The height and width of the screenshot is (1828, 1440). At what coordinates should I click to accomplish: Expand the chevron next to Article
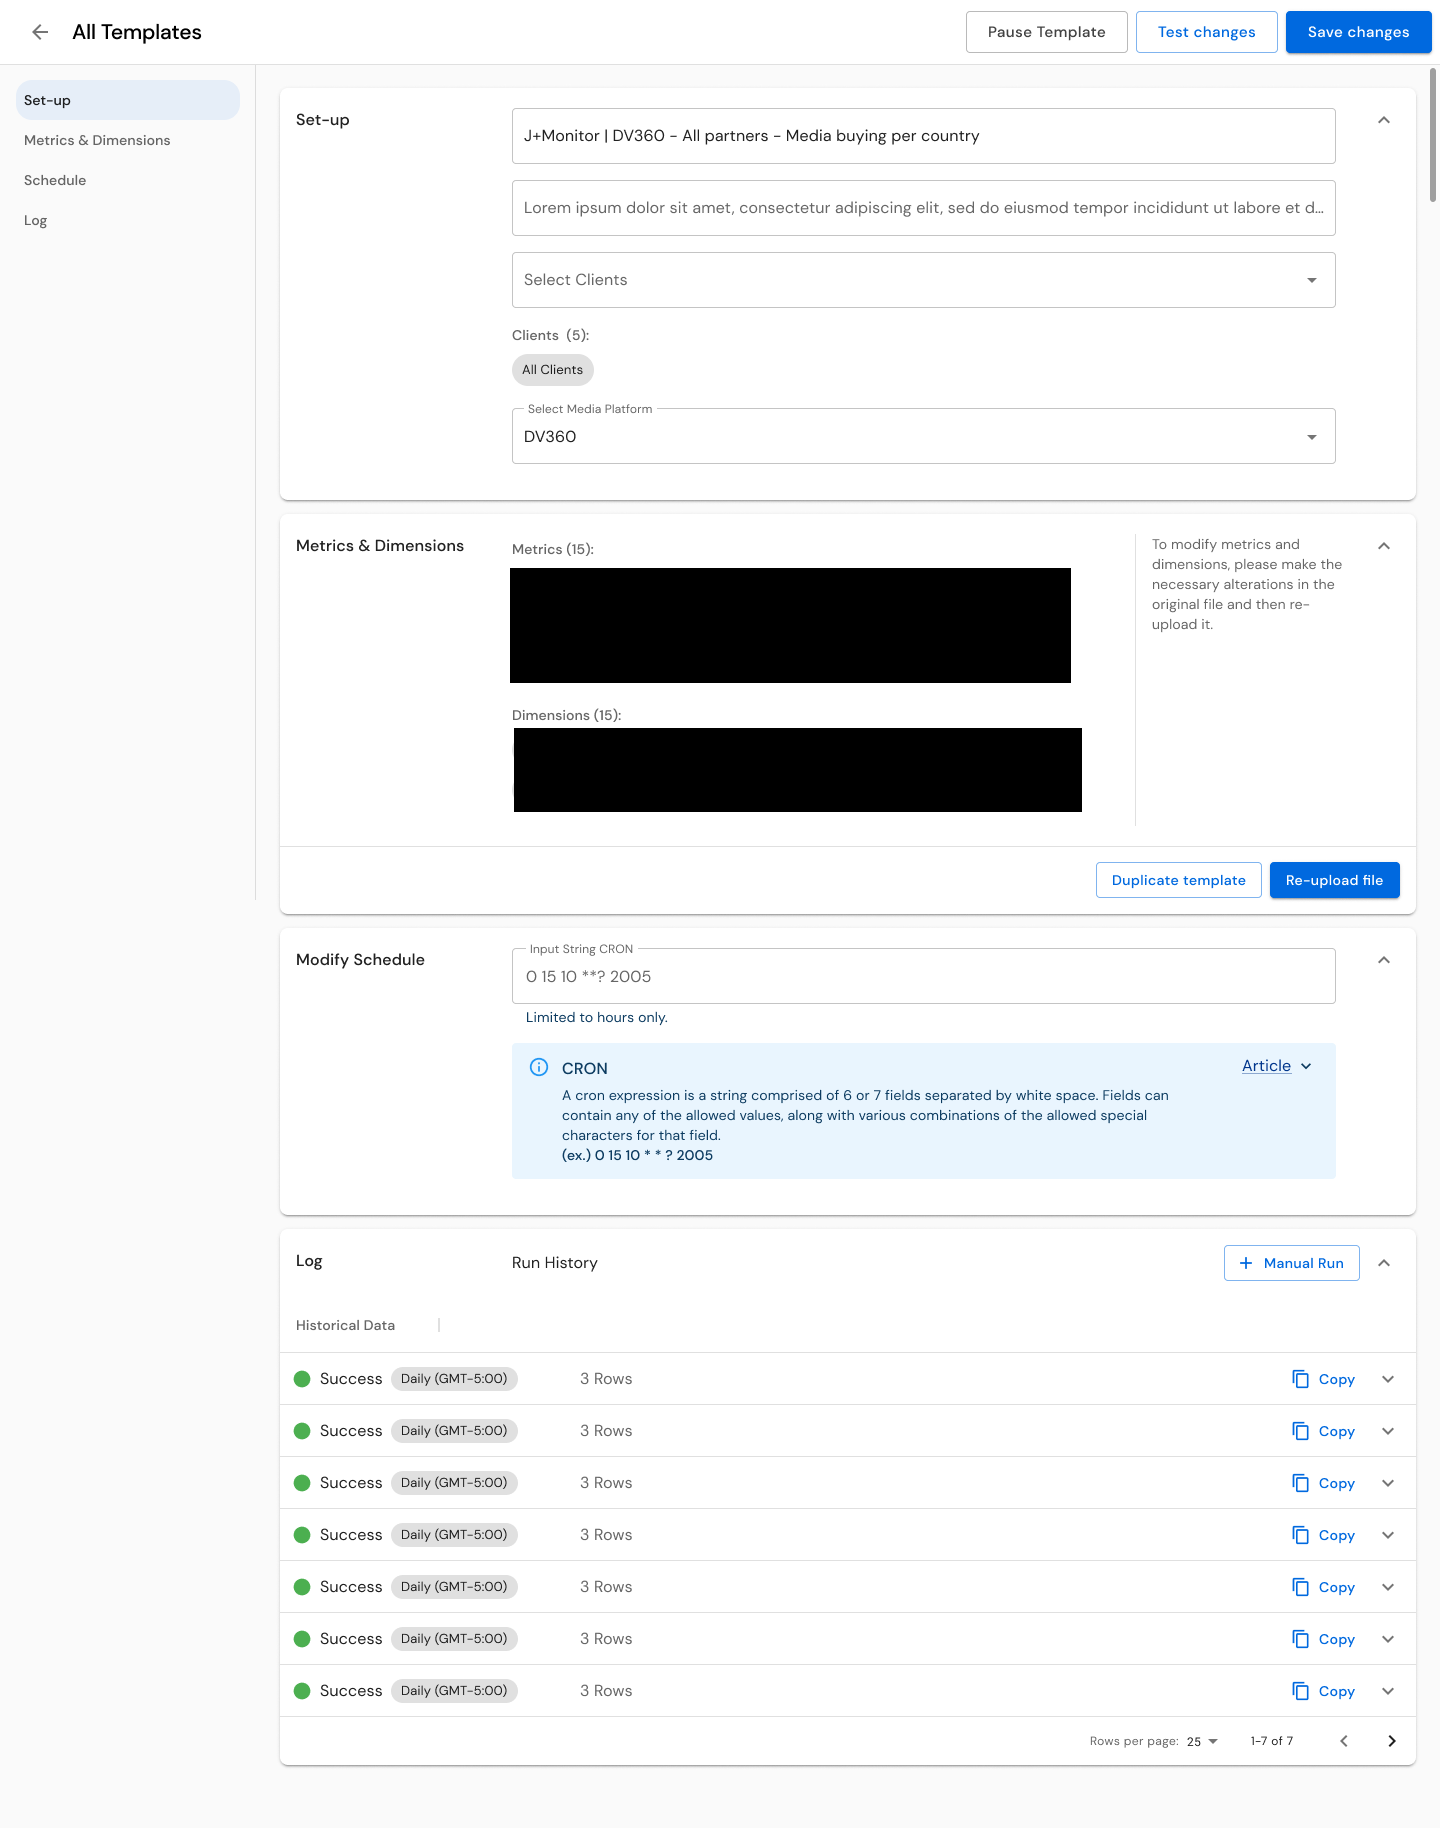click(x=1306, y=1066)
